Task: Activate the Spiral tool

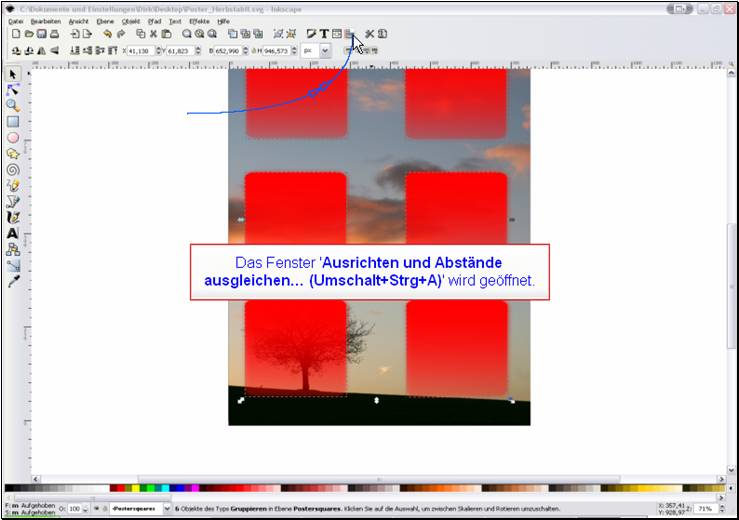Action: click(13, 169)
